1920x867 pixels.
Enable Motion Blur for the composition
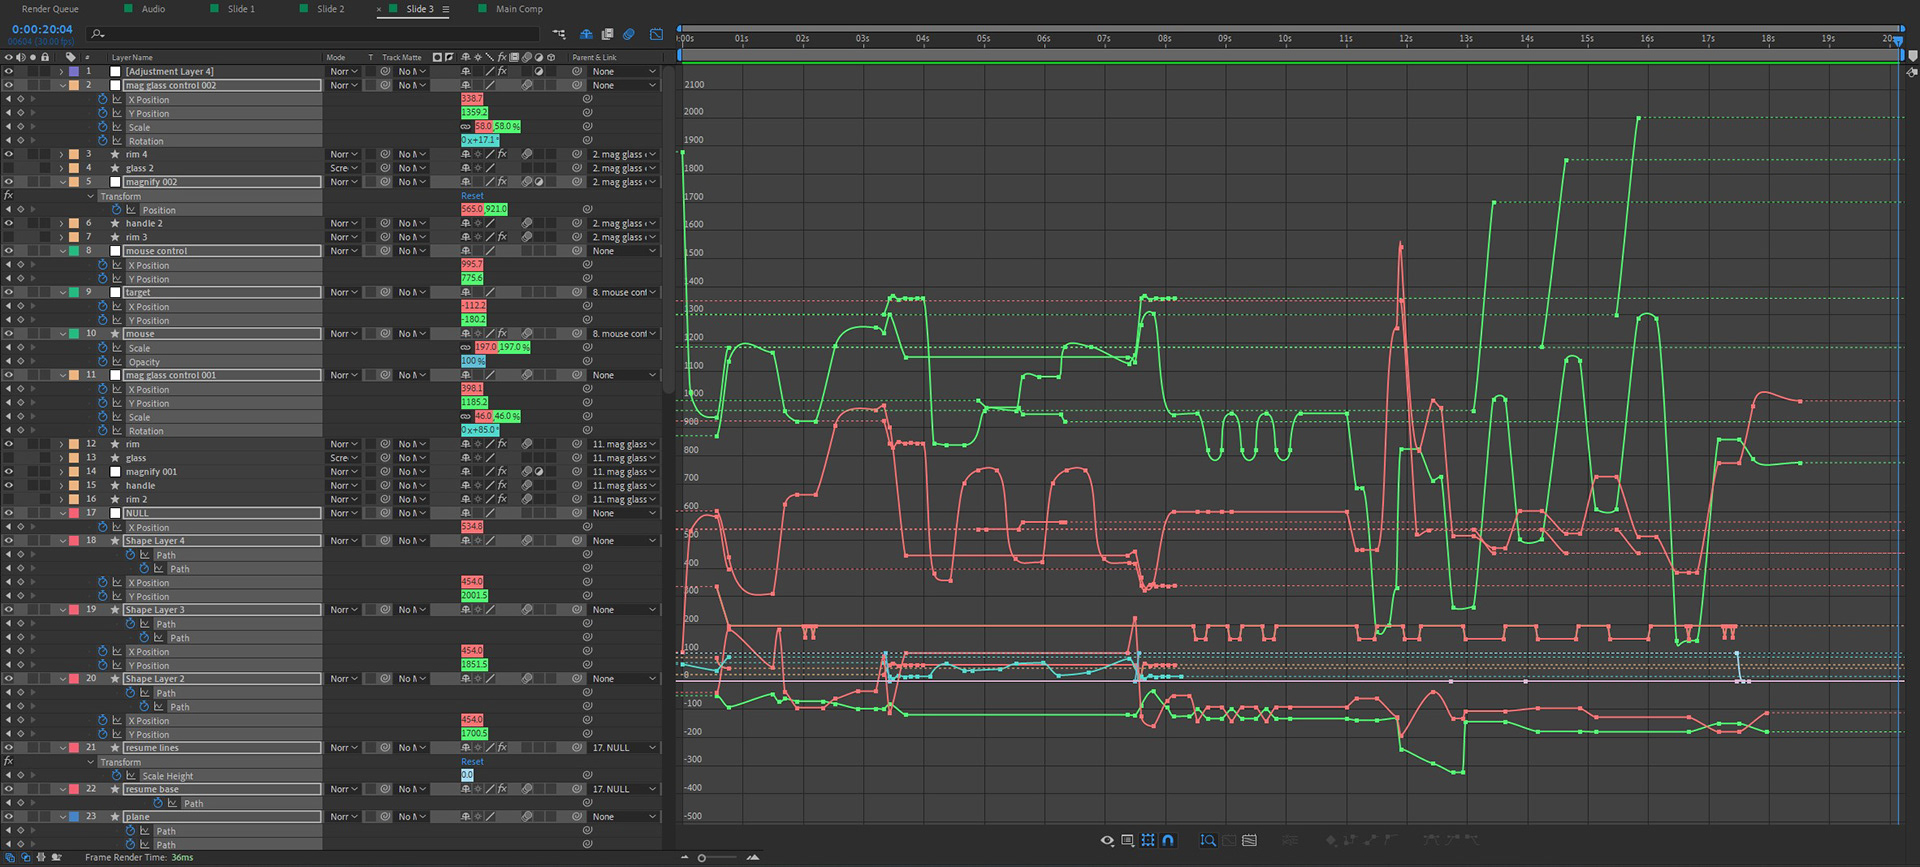point(629,34)
